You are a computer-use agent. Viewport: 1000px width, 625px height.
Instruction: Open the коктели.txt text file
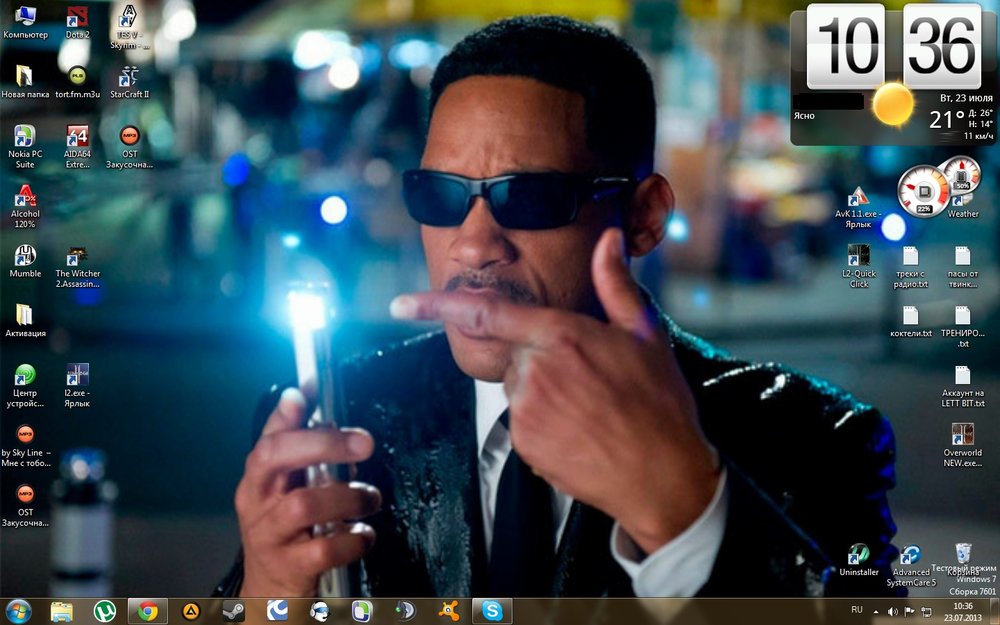pos(910,318)
